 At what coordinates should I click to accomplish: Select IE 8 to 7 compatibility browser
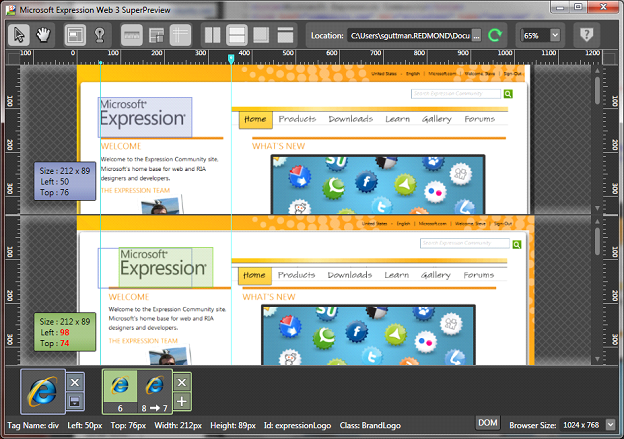[154, 392]
